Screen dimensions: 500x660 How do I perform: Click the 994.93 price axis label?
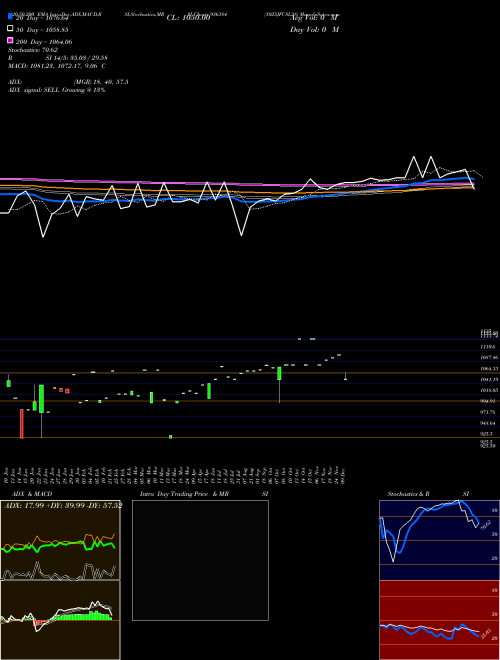pyautogui.click(x=489, y=401)
